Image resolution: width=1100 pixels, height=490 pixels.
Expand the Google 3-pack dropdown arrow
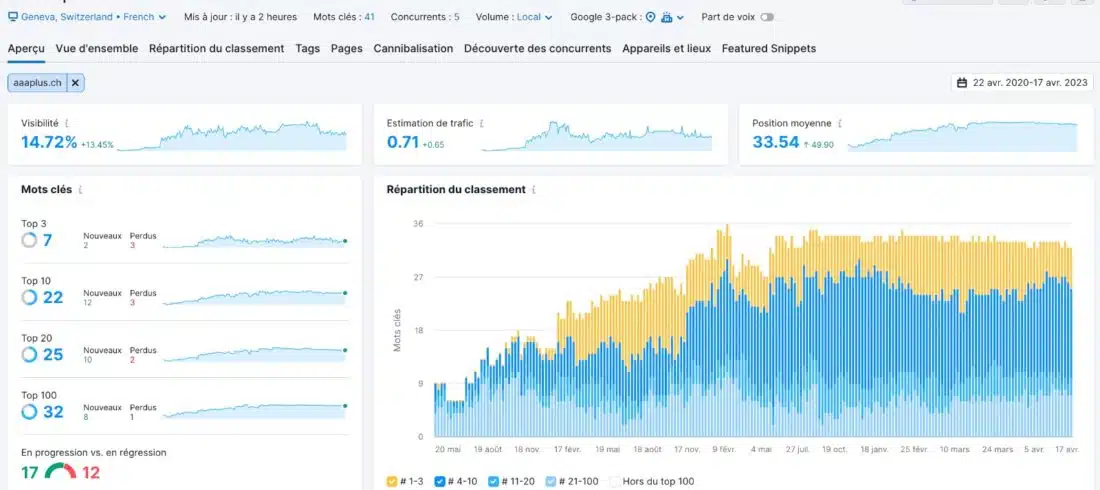(681, 17)
